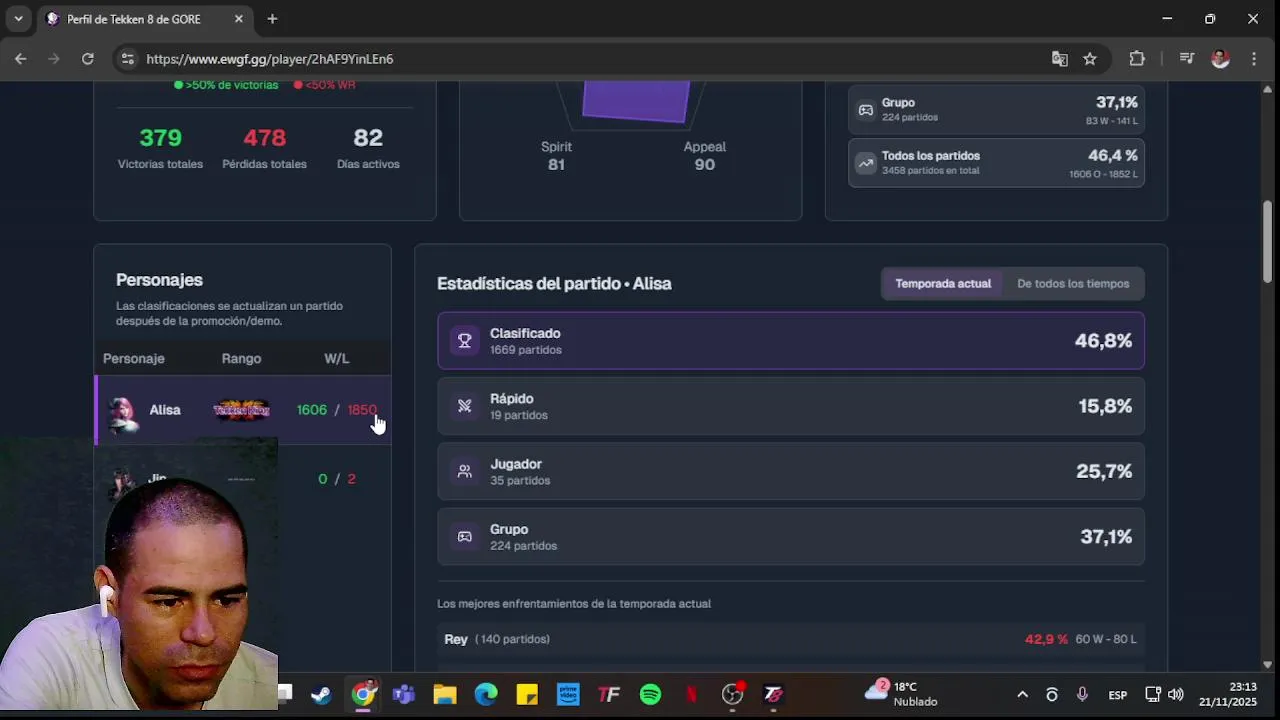This screenshot has height=720, width=1280.
Task: Open Microsoft Edge from taskbar
Action: click(x=486, y=694)
